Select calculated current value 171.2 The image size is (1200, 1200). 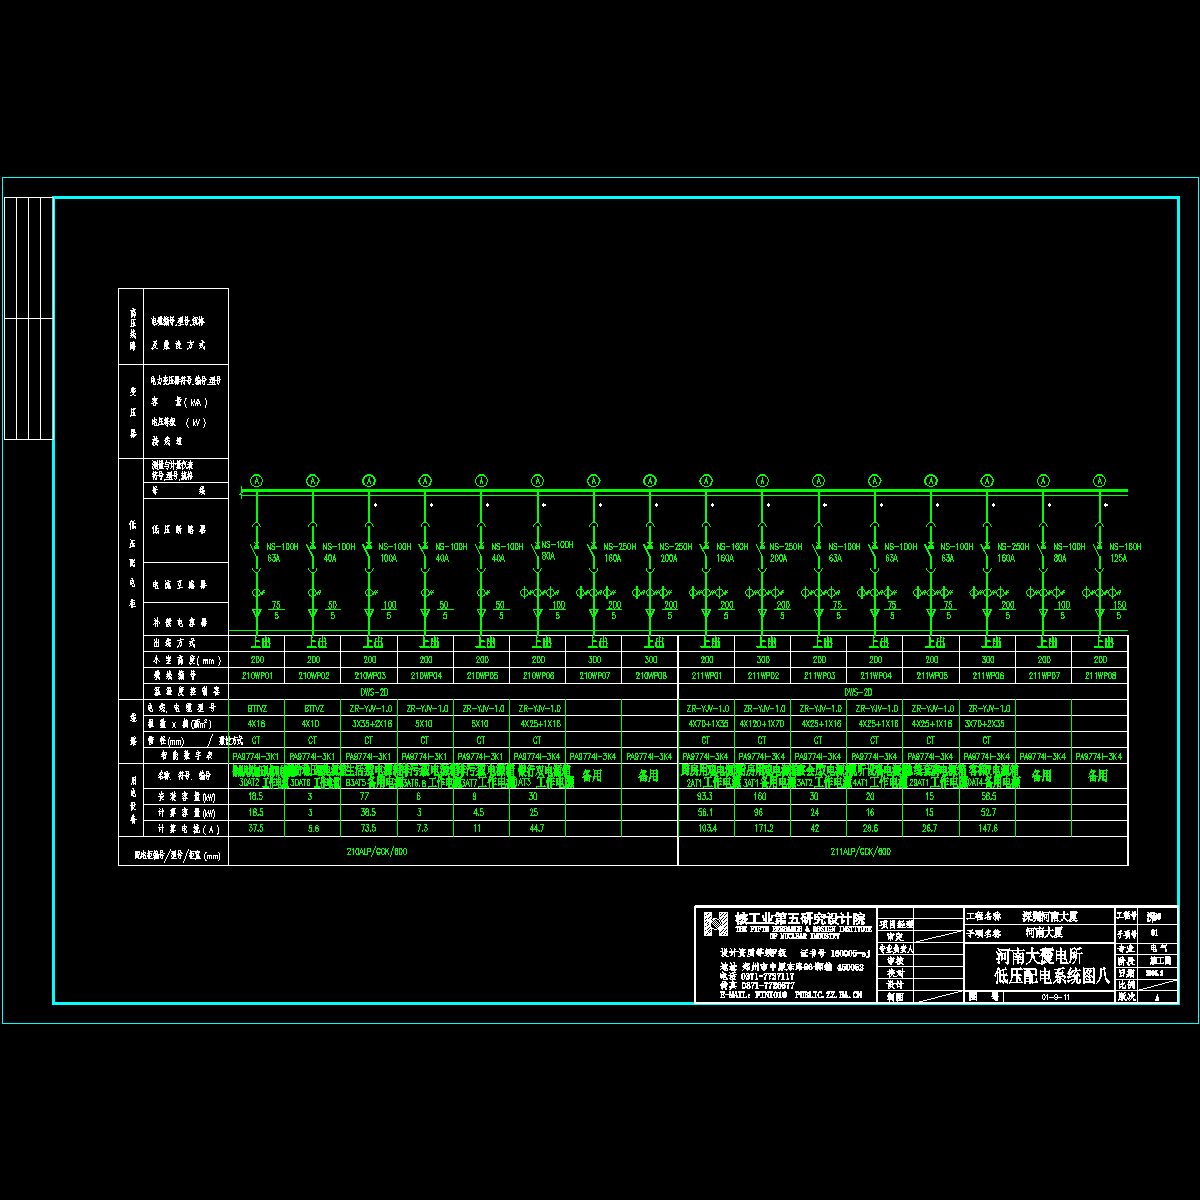coord(763,829)
